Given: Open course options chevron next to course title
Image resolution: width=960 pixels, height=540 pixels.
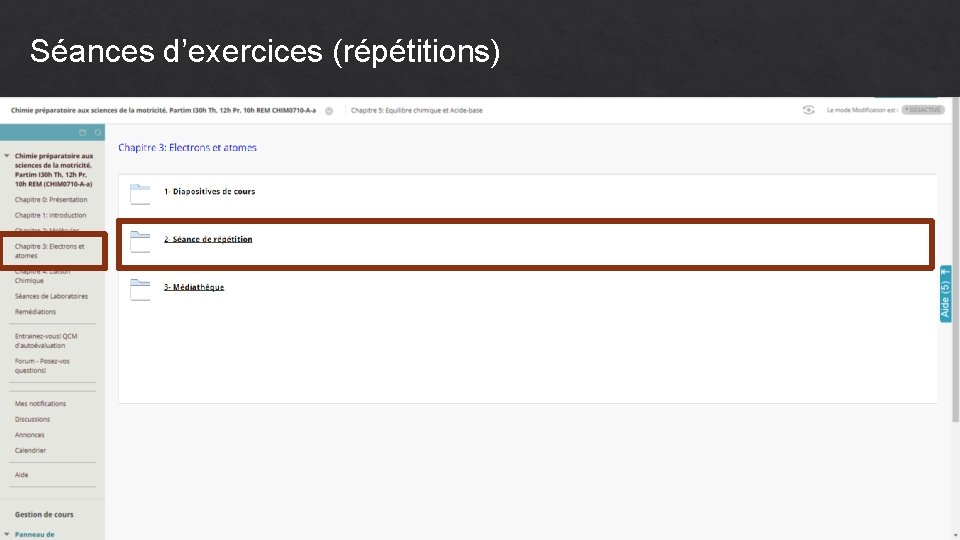Looking at the screenshot, I should click(x=329, y=111).
